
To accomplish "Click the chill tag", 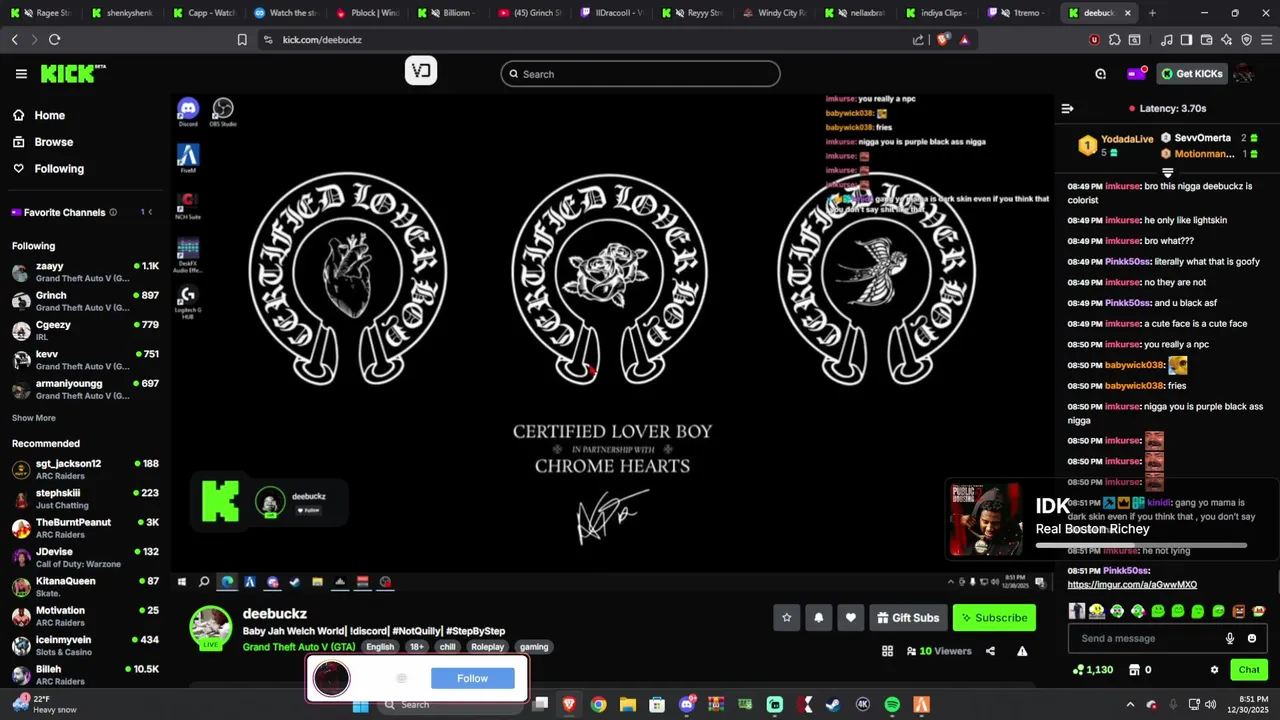I will 447,647.
